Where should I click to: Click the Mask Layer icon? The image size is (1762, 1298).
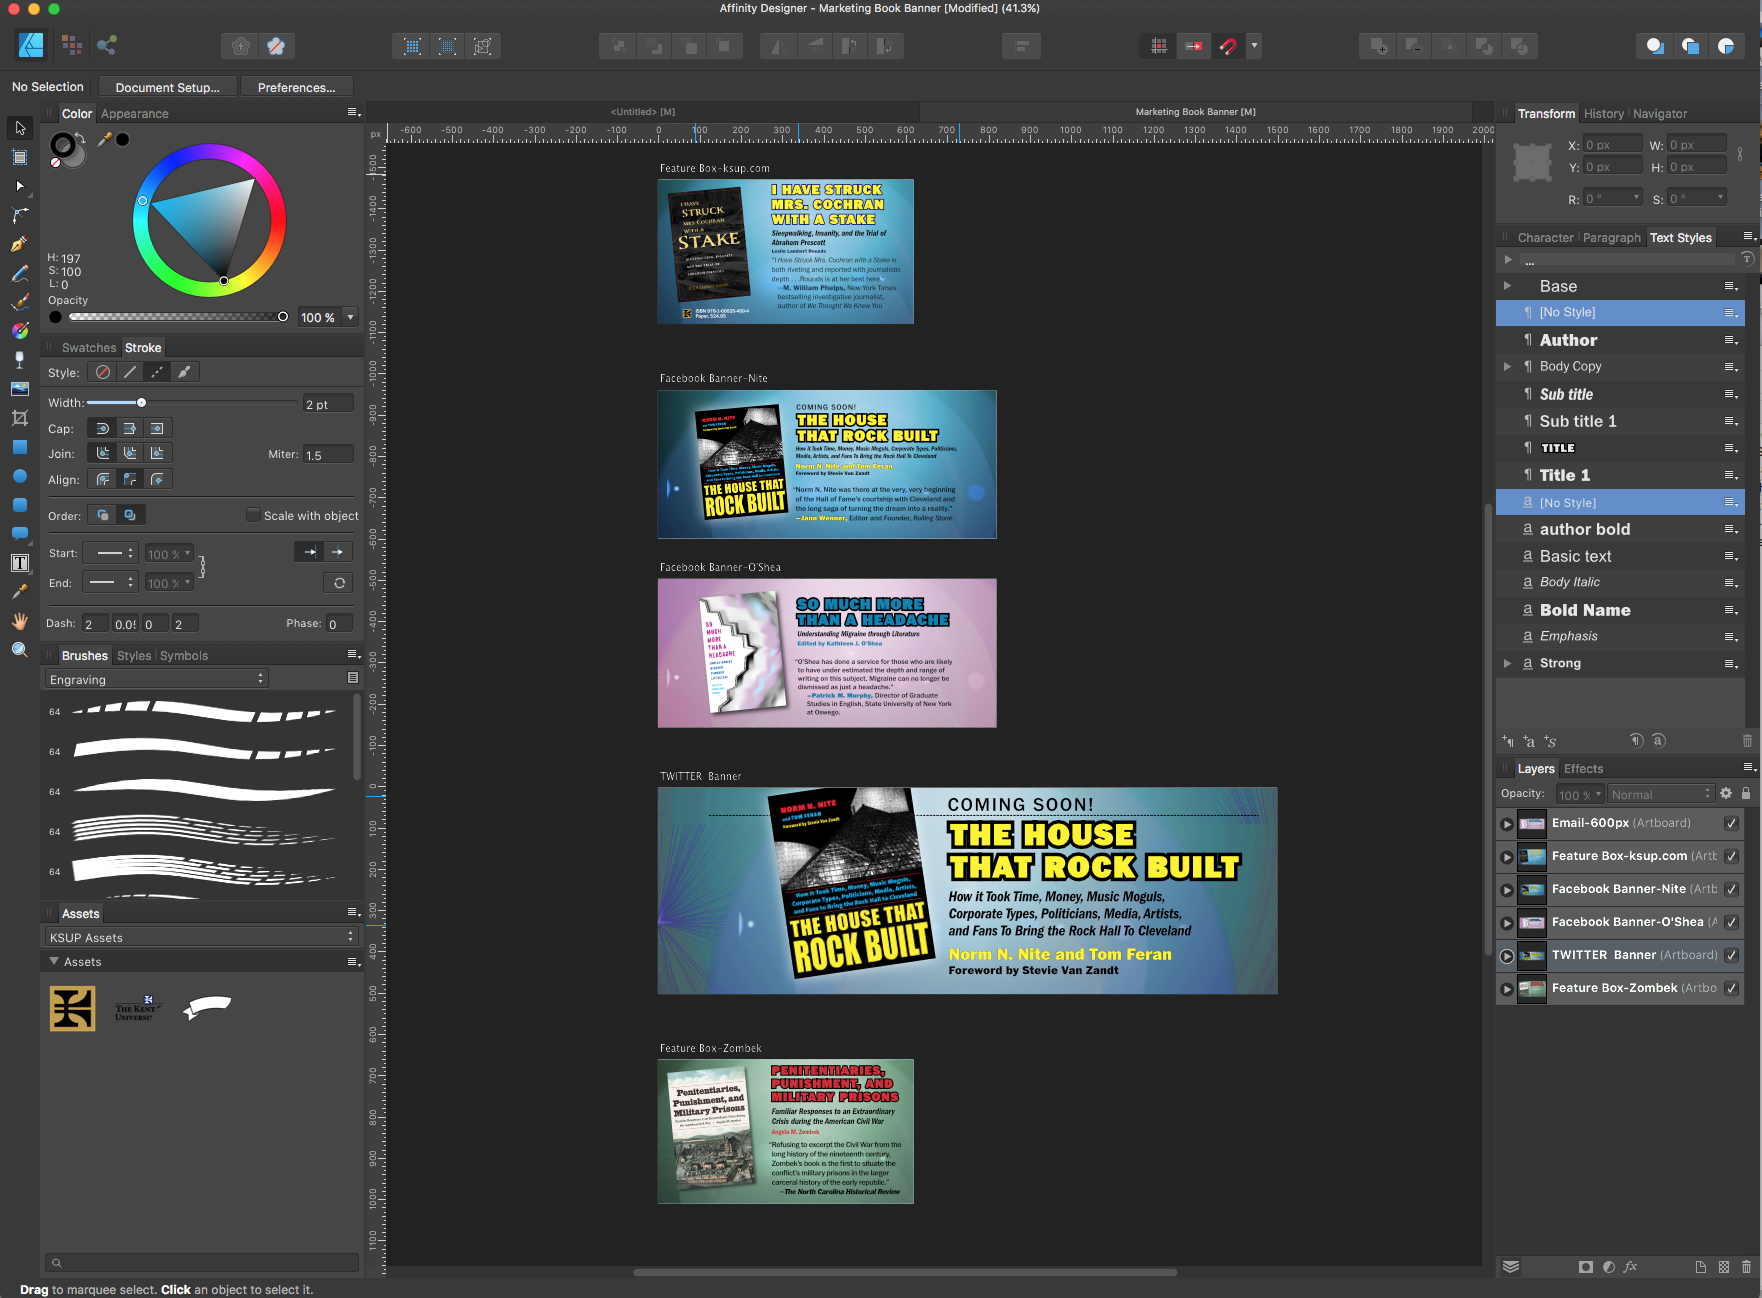coord(1585,1266)
